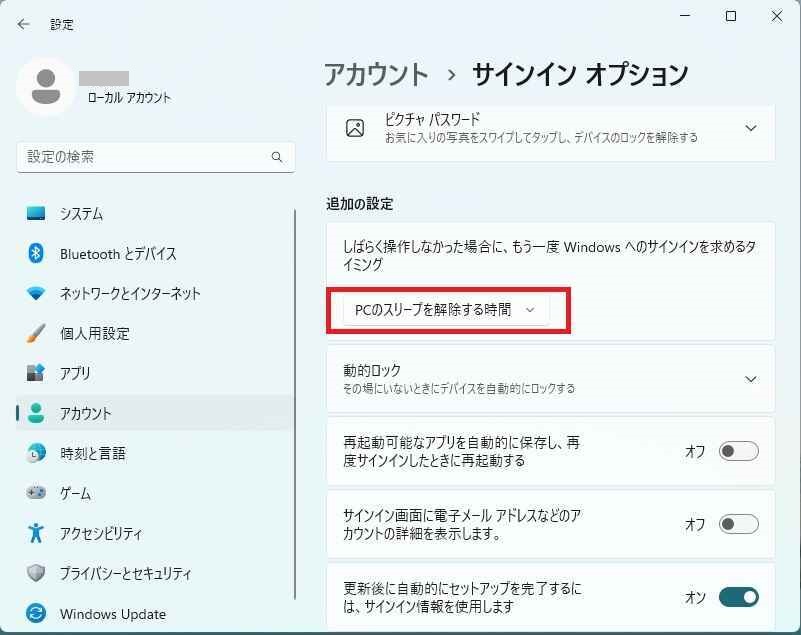Click the ゲーム controller icon

[36, 492]
